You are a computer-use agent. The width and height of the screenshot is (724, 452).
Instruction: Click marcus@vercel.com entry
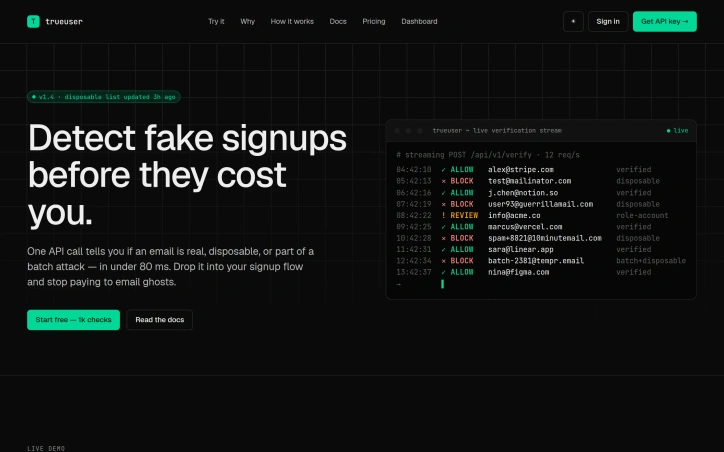pyautogui.click(x=525, y=227)
